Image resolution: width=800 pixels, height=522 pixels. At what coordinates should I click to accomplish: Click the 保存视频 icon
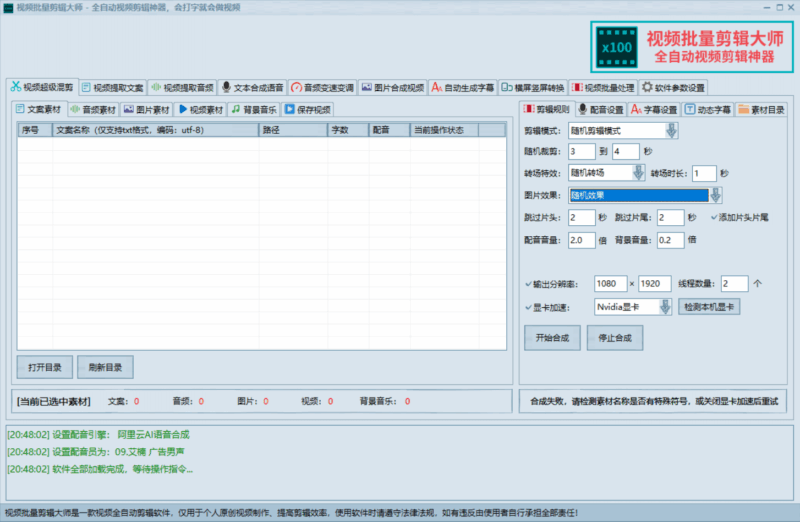[x=289, y=109]
